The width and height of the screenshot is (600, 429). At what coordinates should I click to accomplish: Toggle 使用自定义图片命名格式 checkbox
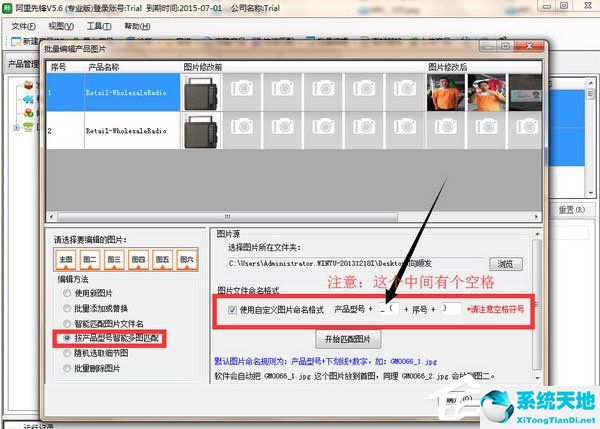[x=232, y=310]
